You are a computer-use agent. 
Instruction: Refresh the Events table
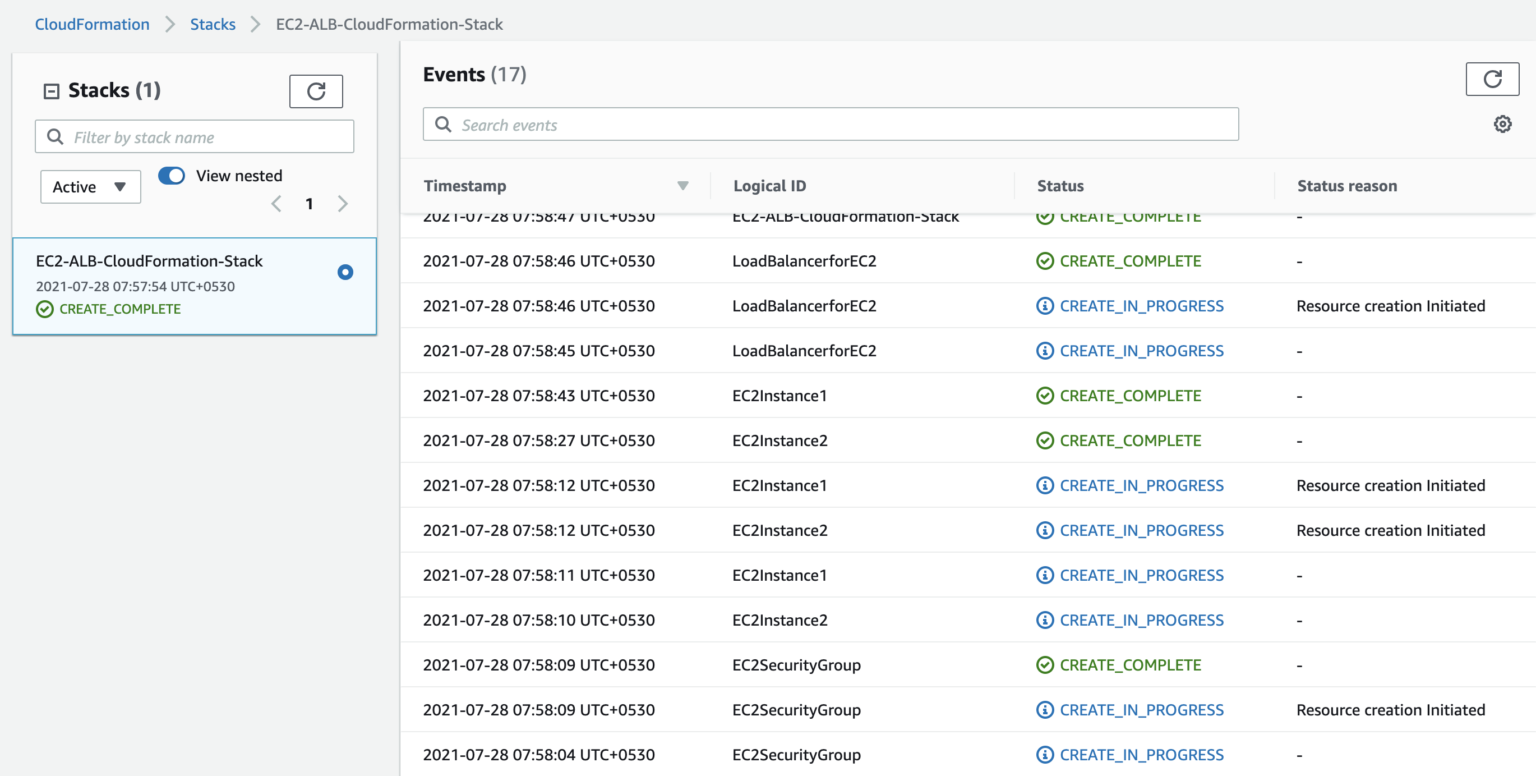[1492, 79]
